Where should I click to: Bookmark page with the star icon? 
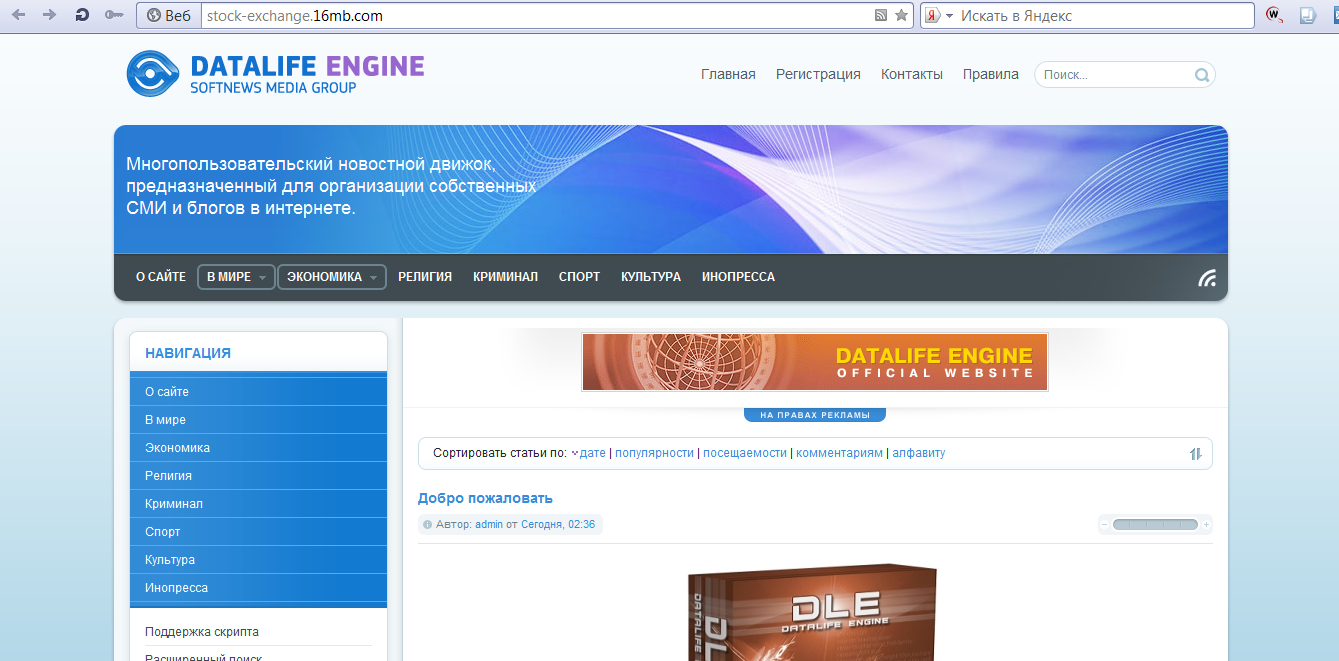[x=901, y=15]
